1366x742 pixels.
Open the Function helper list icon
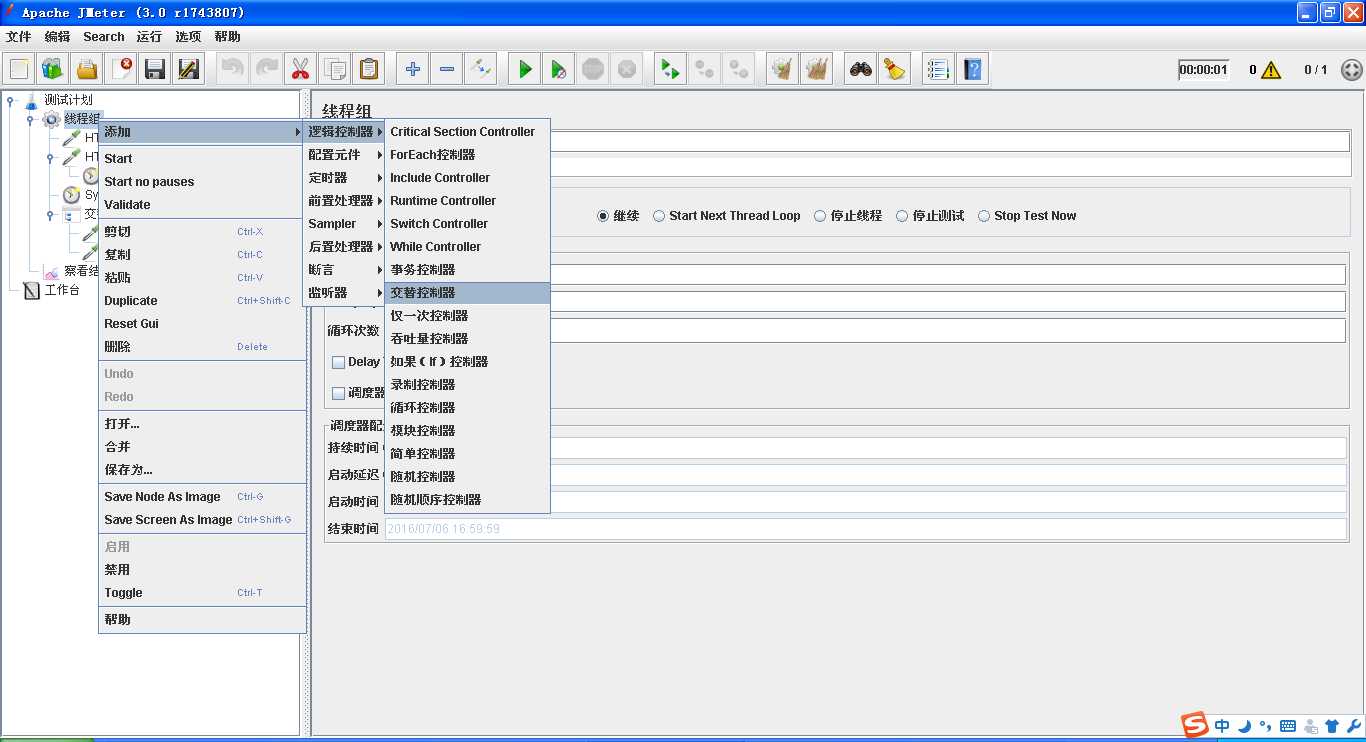(x=937, y=69)
